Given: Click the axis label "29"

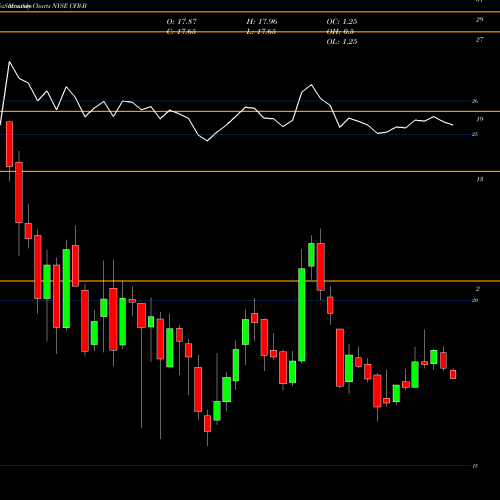Looking at the screenshot, I should 479,20.
